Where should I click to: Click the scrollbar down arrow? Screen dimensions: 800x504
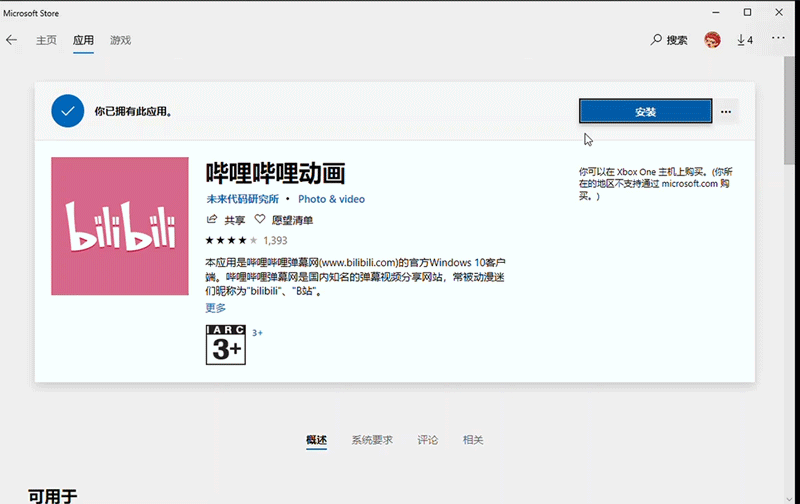coord(789,499)
